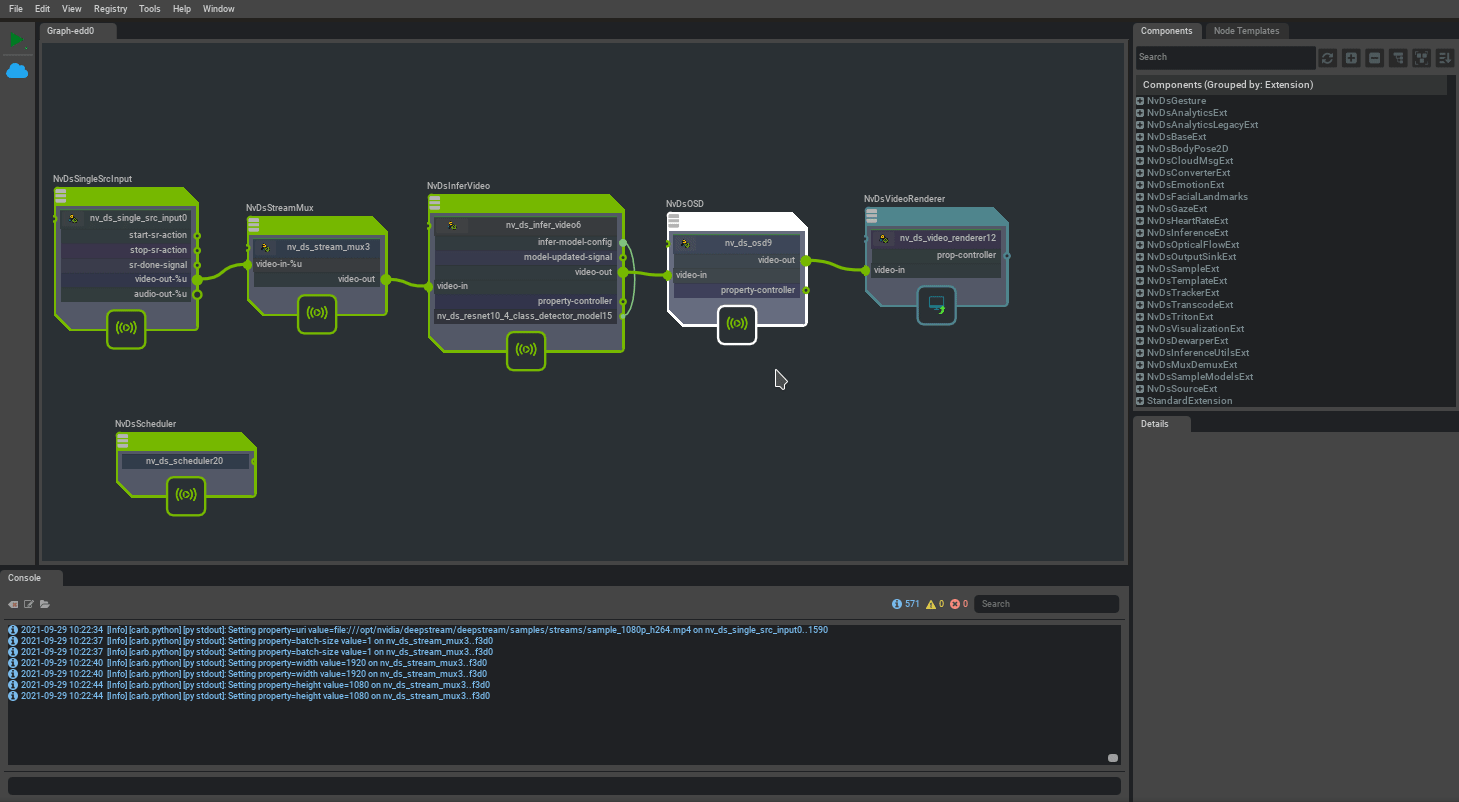Click the NvDsVideoRenderer monitor icon
The width and height of the screenshot is (1459, 802).
click(936, 305)
